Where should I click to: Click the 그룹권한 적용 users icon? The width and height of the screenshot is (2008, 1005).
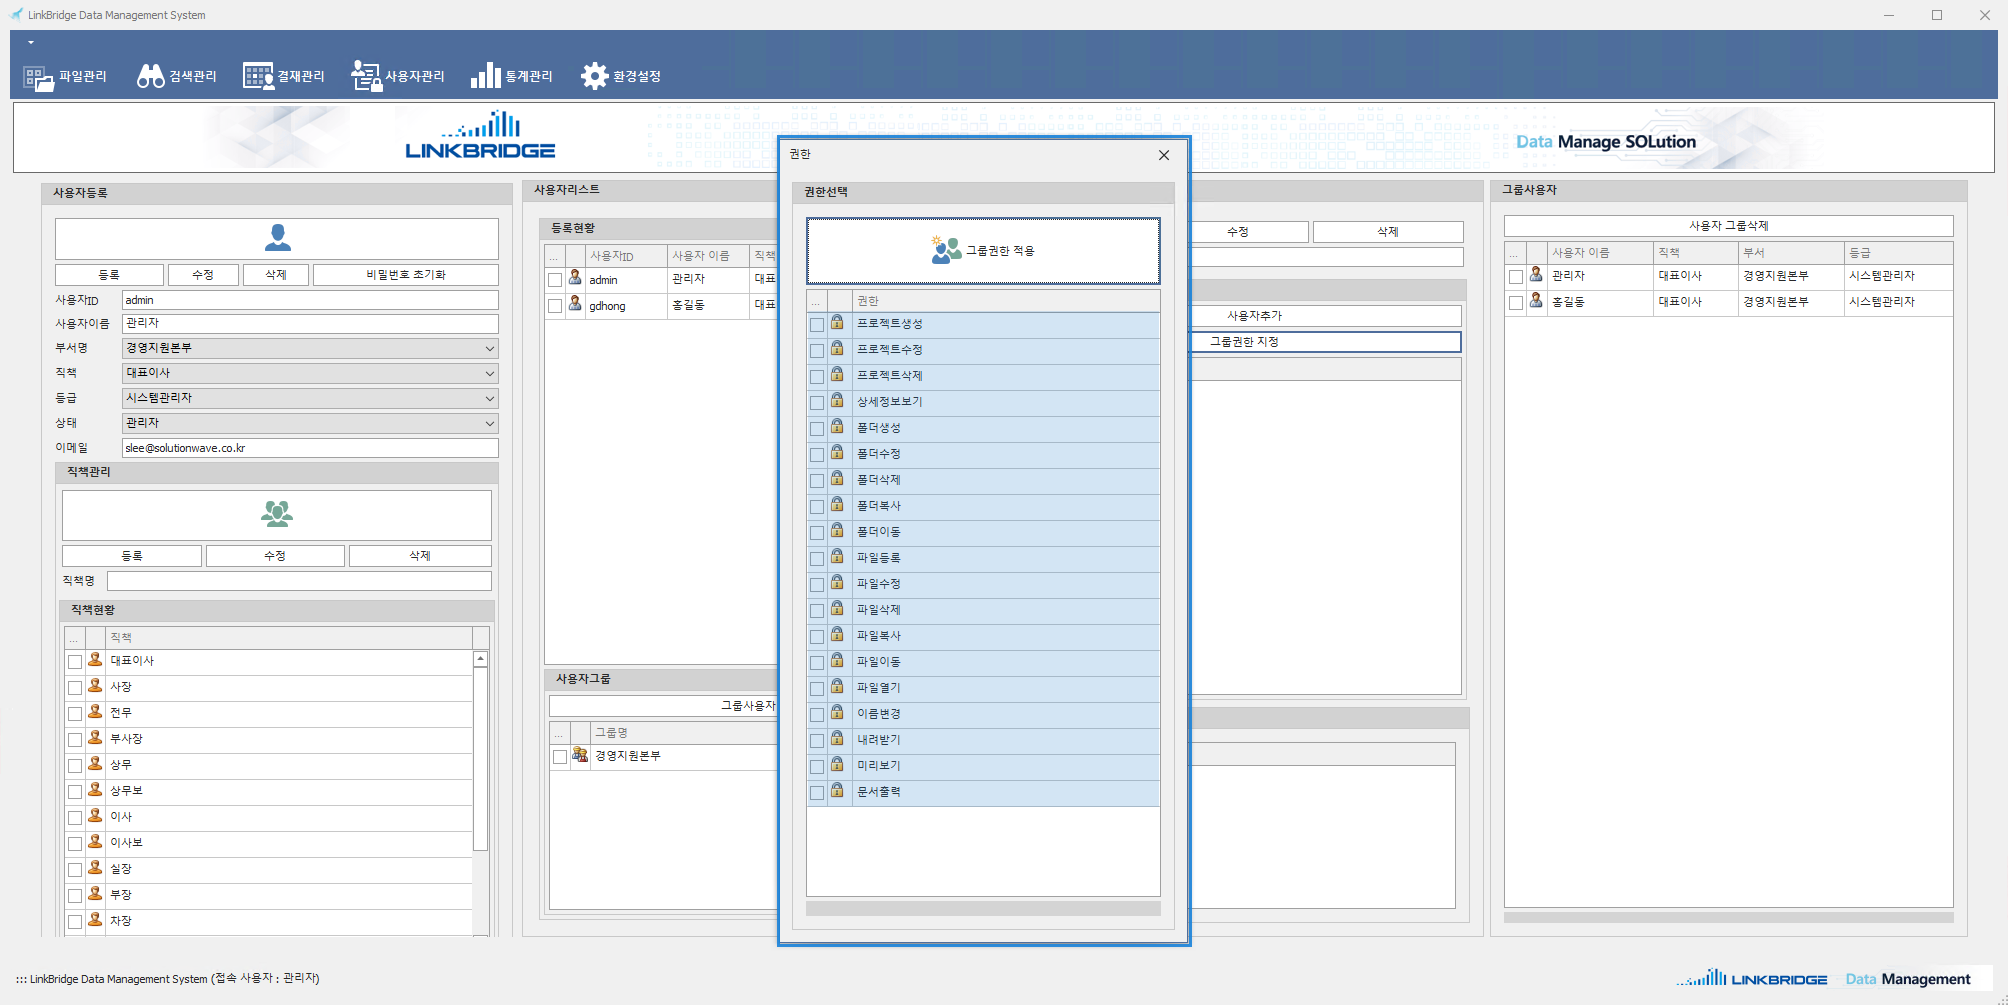945,250
